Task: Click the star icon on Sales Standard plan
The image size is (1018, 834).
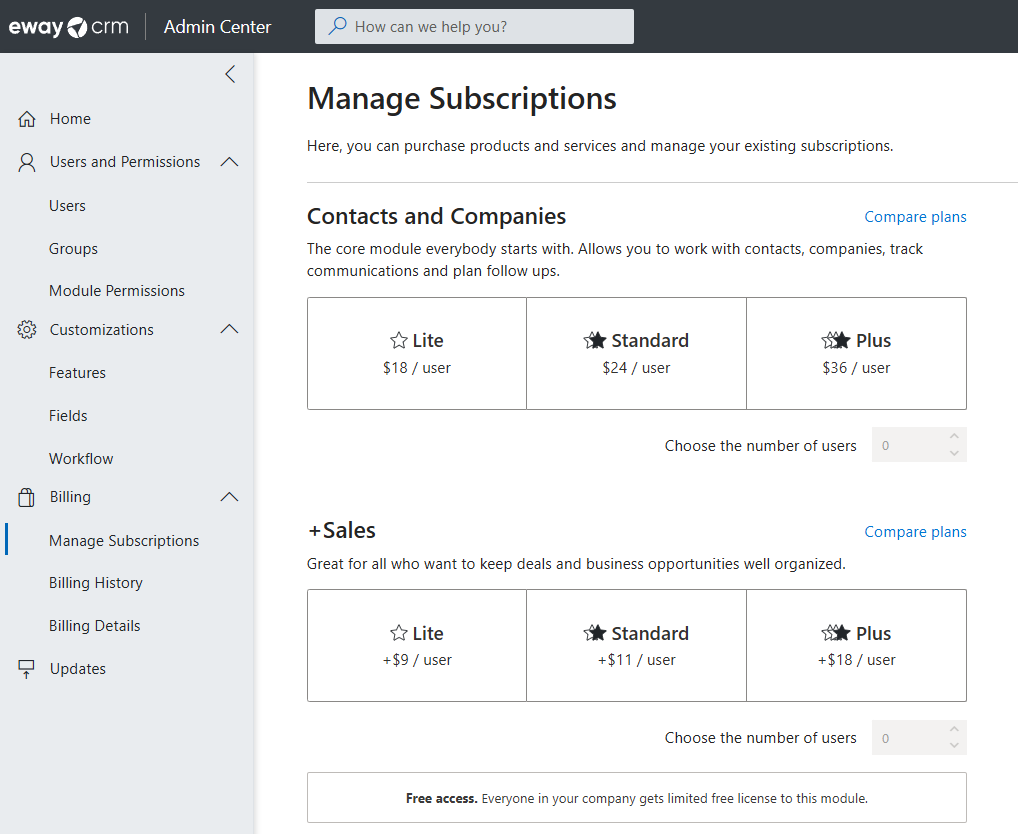Action: pos(595,633)
